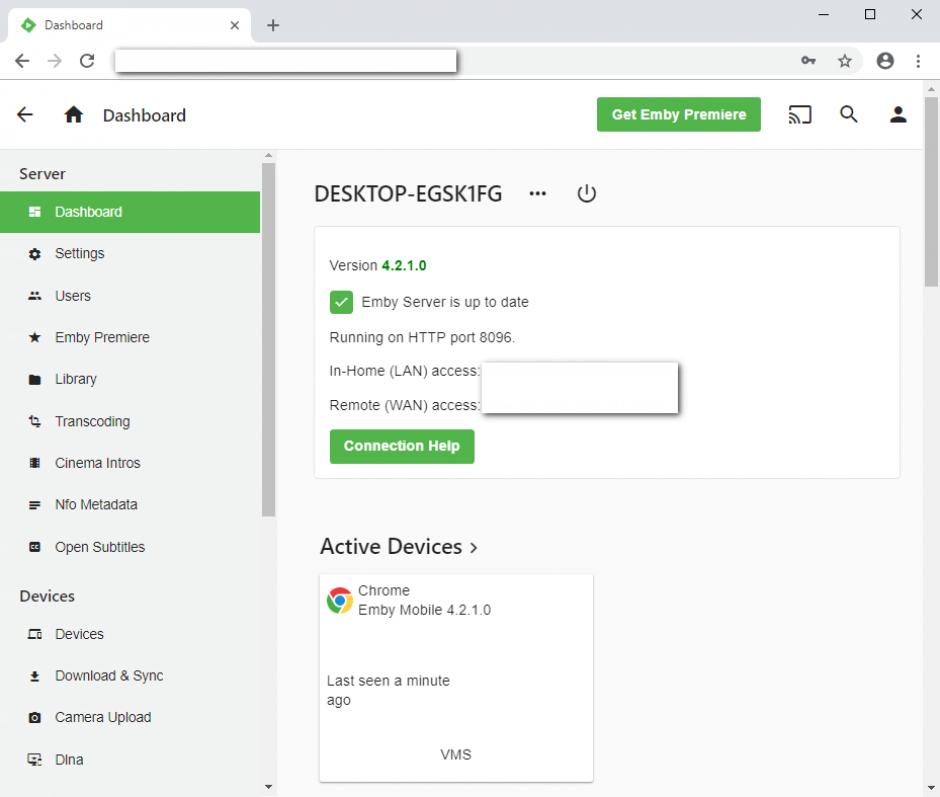Image resolution: width=940 pixels, height=797 pixels.
Task: Open Nfo Metadata in the sidebar
Action: tap(130, 504)
